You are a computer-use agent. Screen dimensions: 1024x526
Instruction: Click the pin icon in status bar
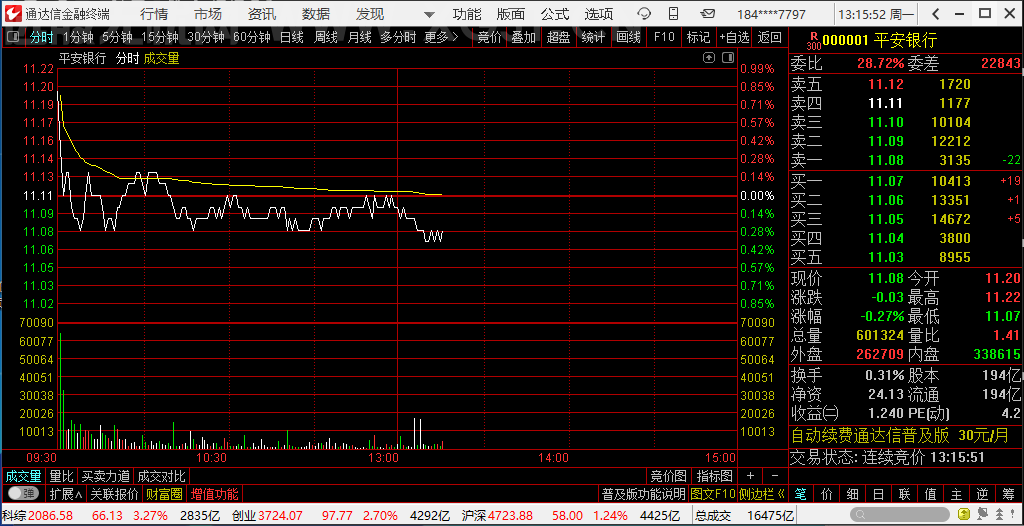click(1012, 515)
